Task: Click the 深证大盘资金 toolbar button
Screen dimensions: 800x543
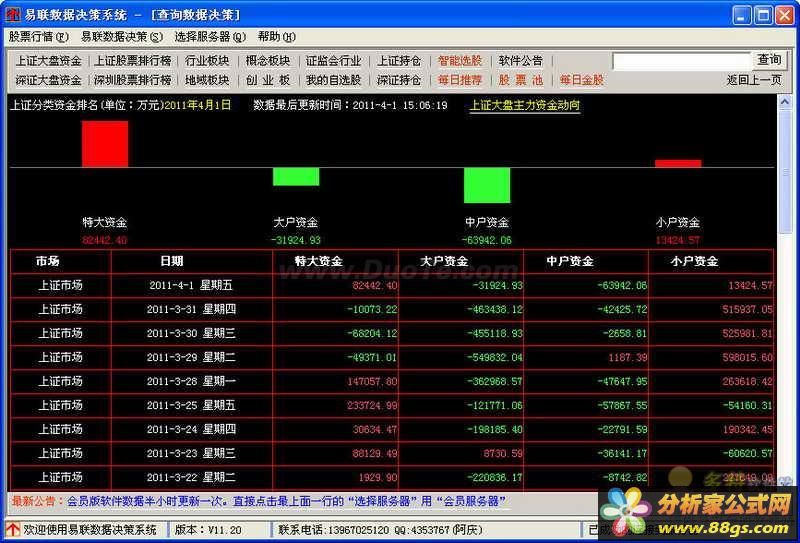Action: click(48, 80)
